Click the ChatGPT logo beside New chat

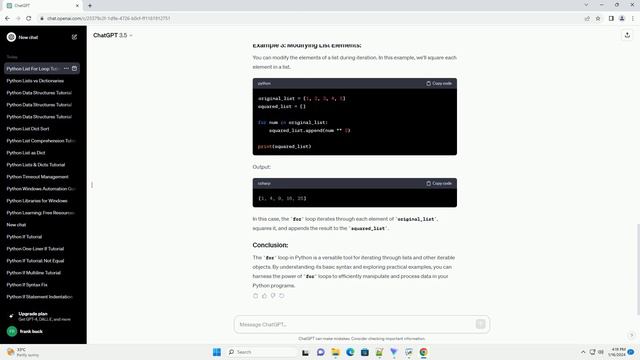pos(11,37)
